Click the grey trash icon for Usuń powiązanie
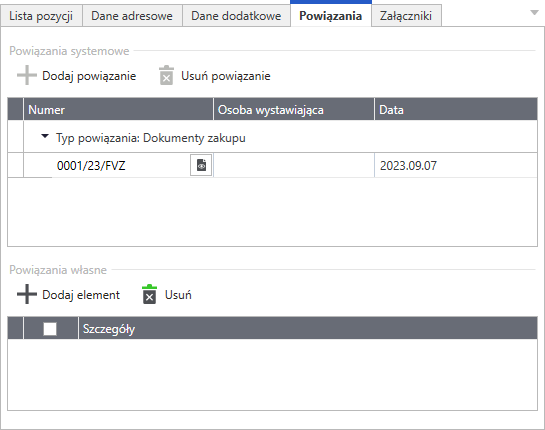 (166, 75)
